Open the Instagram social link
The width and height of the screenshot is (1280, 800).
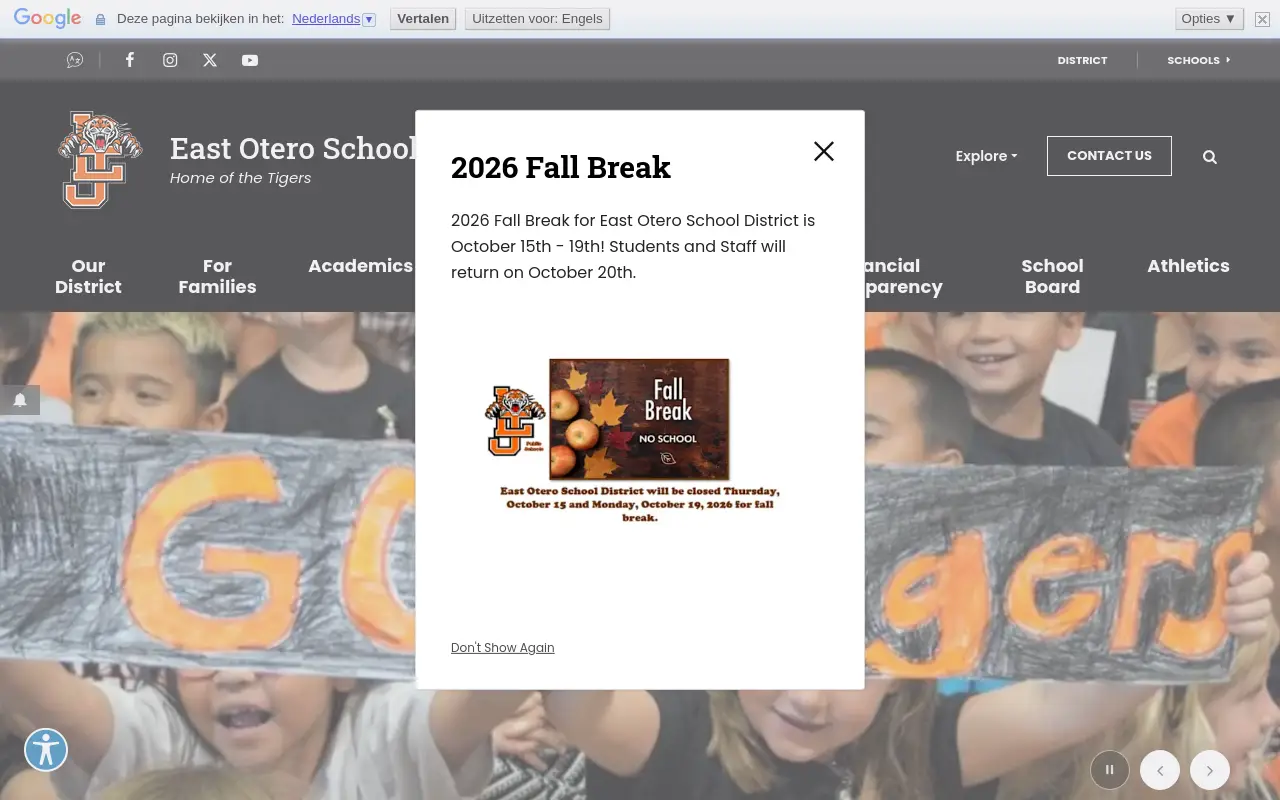[x=170, y=60]
